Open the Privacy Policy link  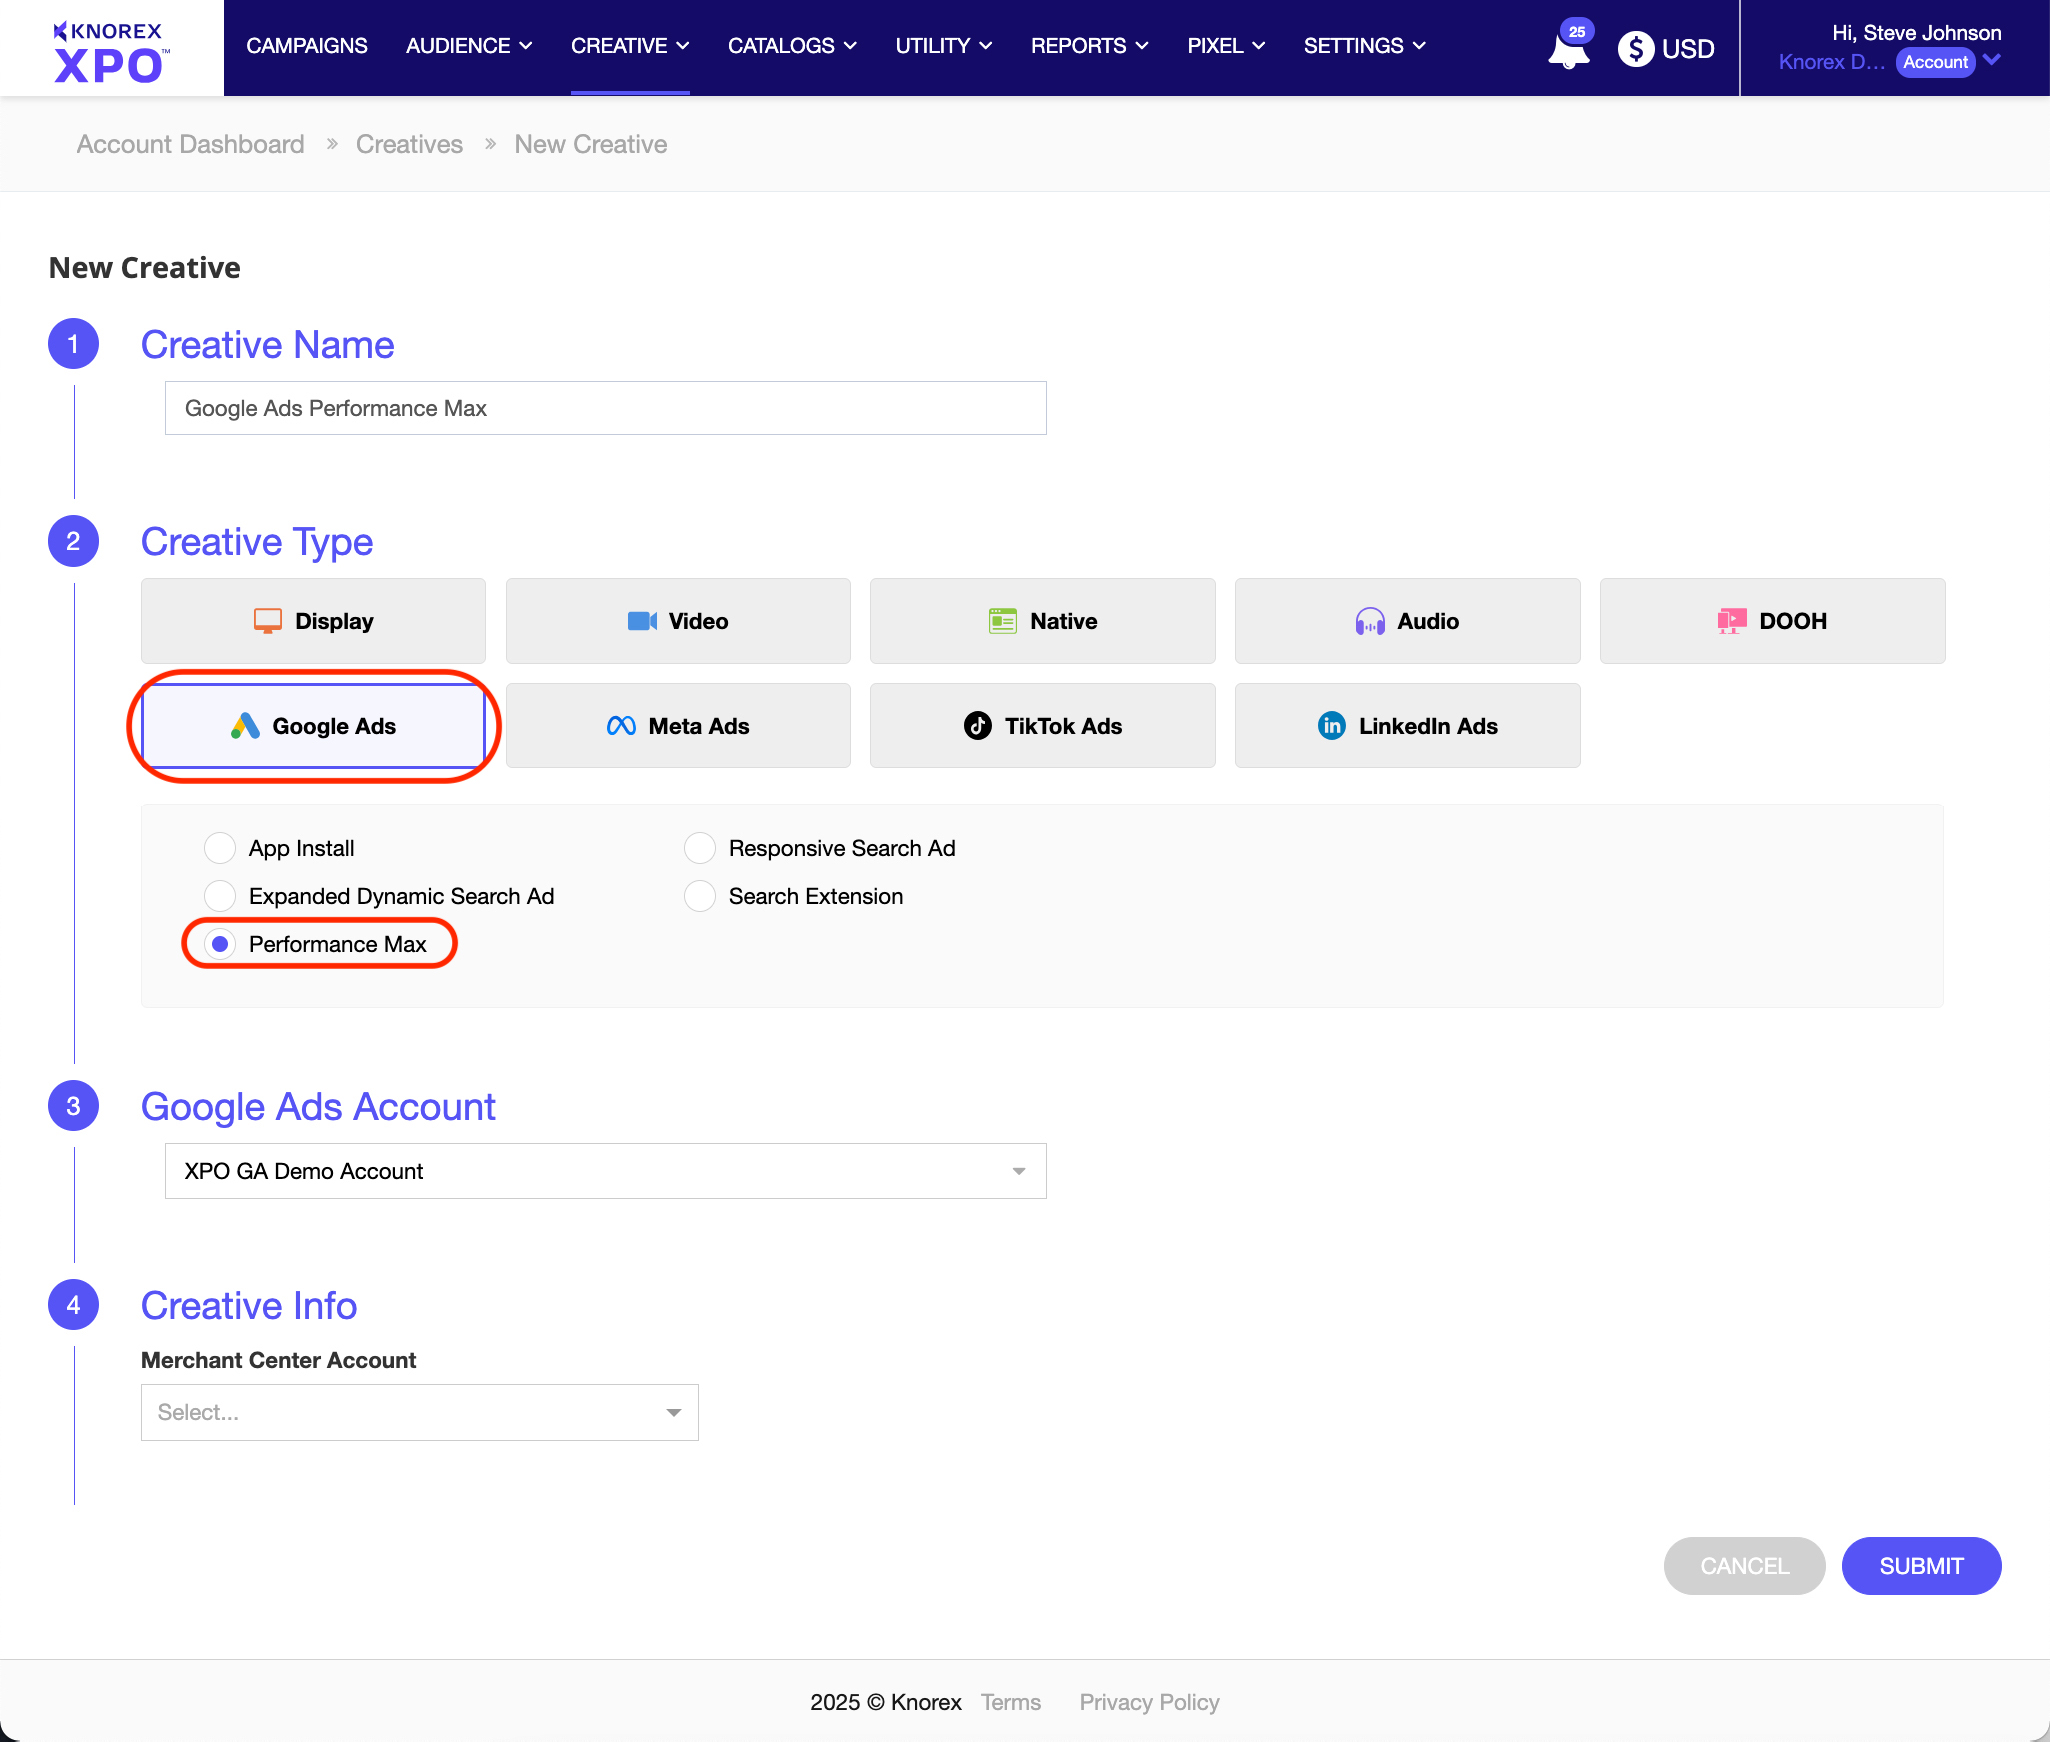pyautogui.click(x=1148, y=1701)
